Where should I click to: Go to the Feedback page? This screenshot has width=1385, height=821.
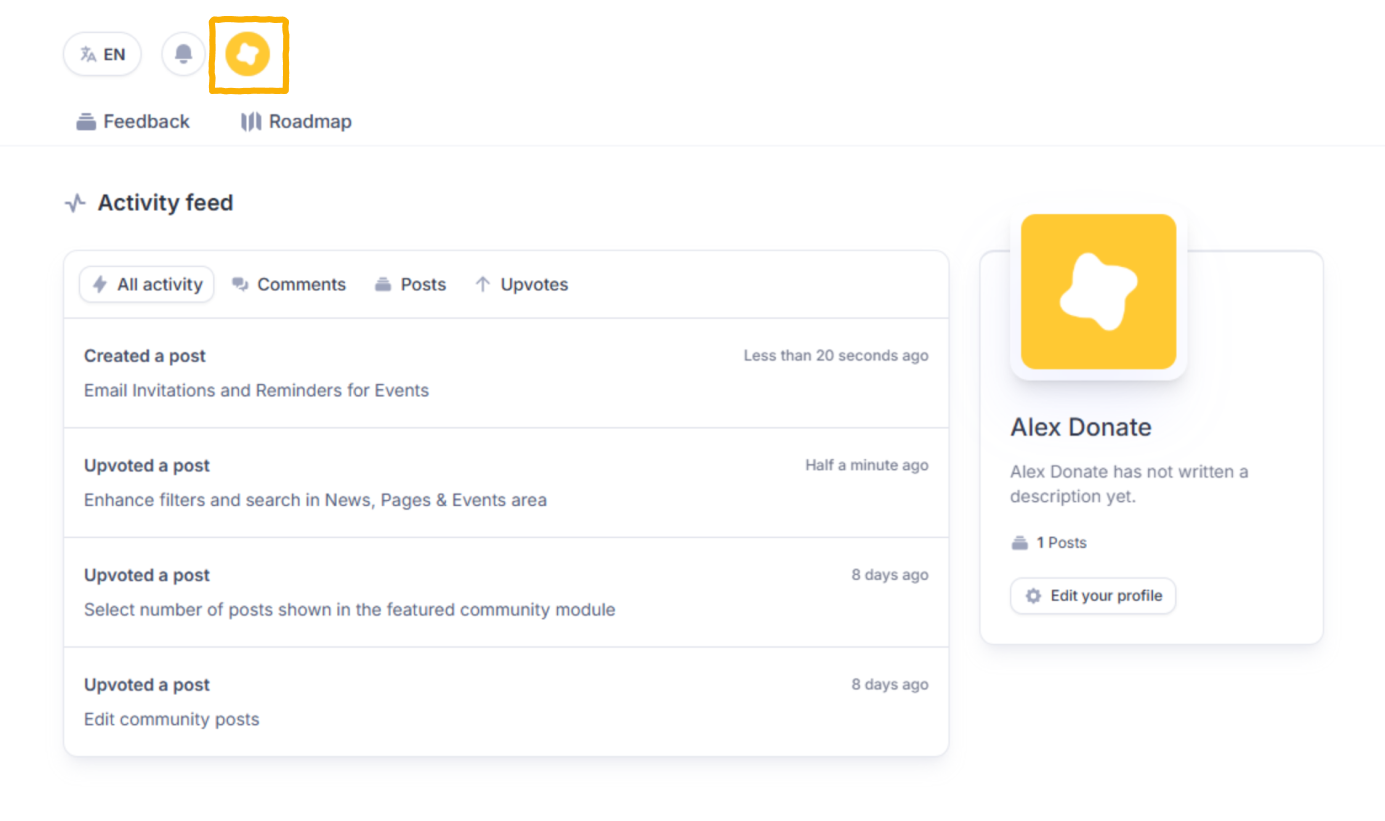point(146,122)
